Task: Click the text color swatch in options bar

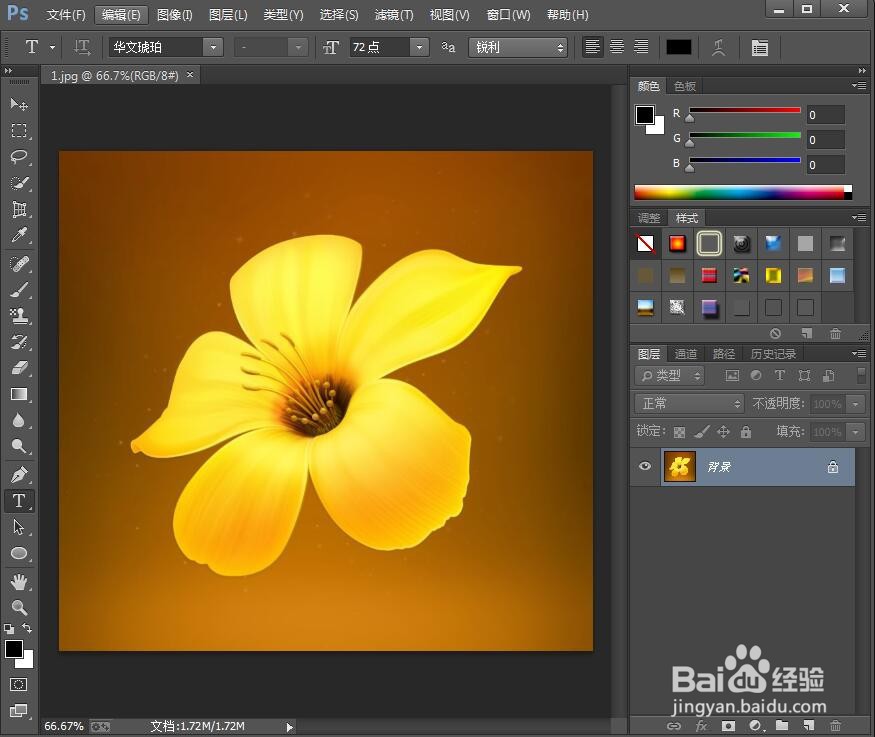Action: 679,47
